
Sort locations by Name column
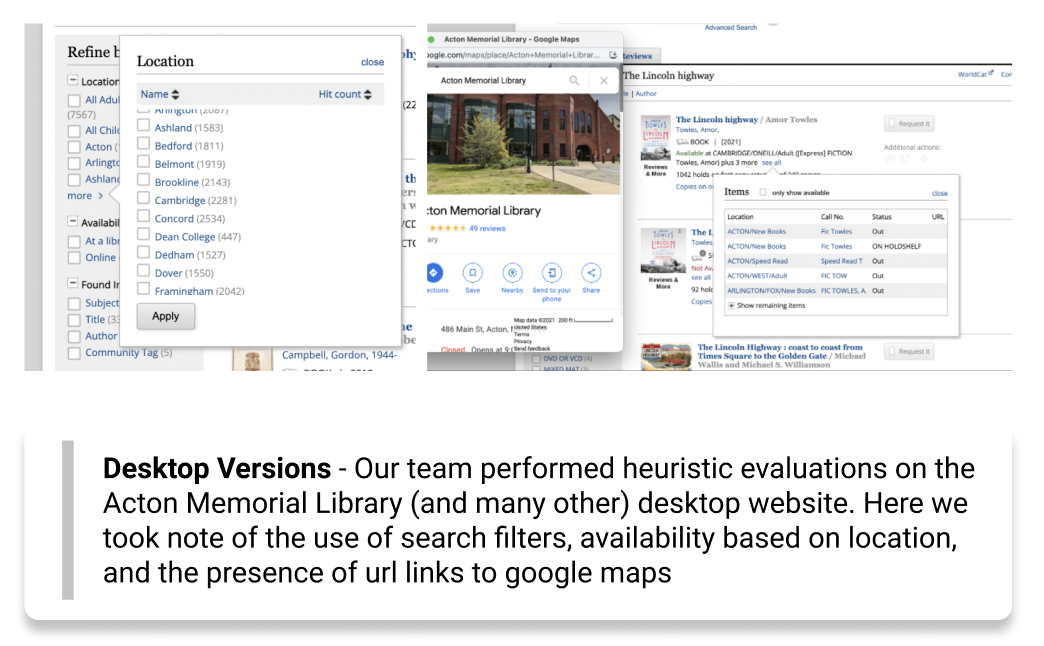click(160, 95)
